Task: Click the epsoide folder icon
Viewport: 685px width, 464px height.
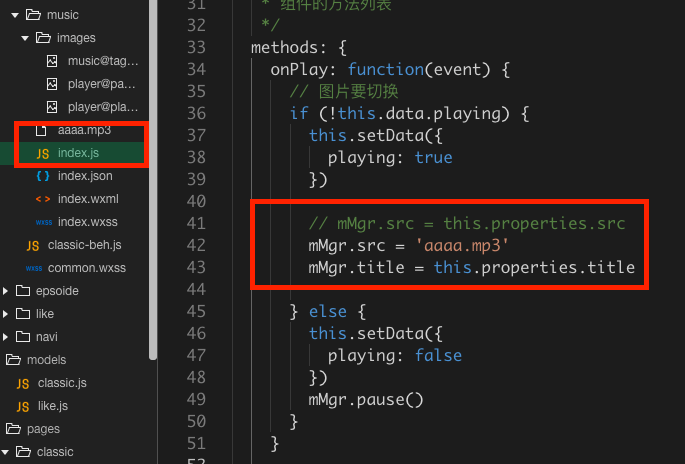Action: [x=23, y=291]
